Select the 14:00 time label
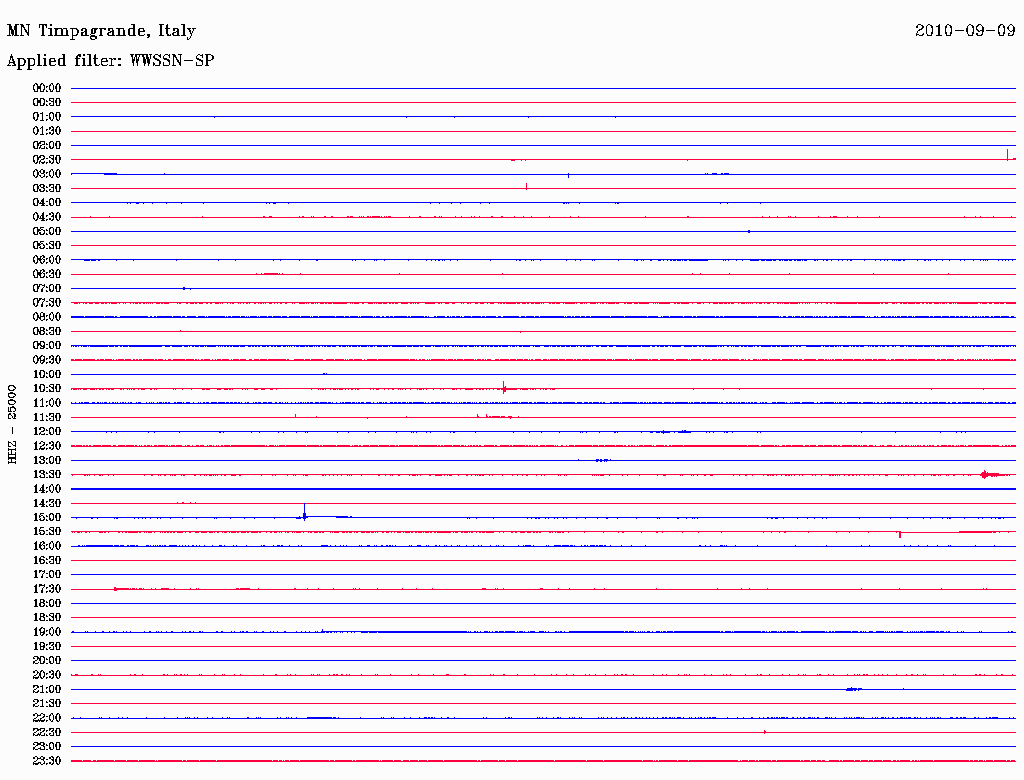This screenshot has width=1024, height=780. [x=47, y=489]
